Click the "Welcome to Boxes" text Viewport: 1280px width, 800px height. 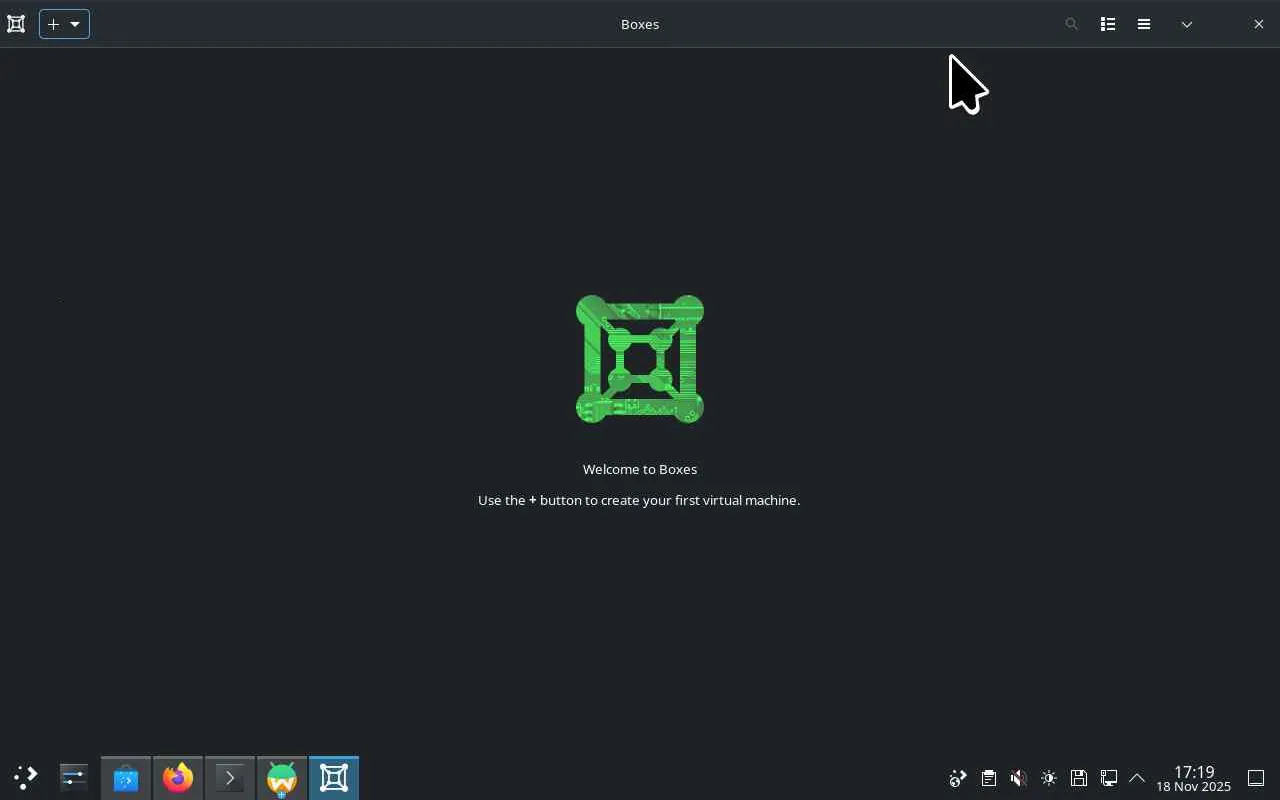pyautogui.click(x=640, y=469)
